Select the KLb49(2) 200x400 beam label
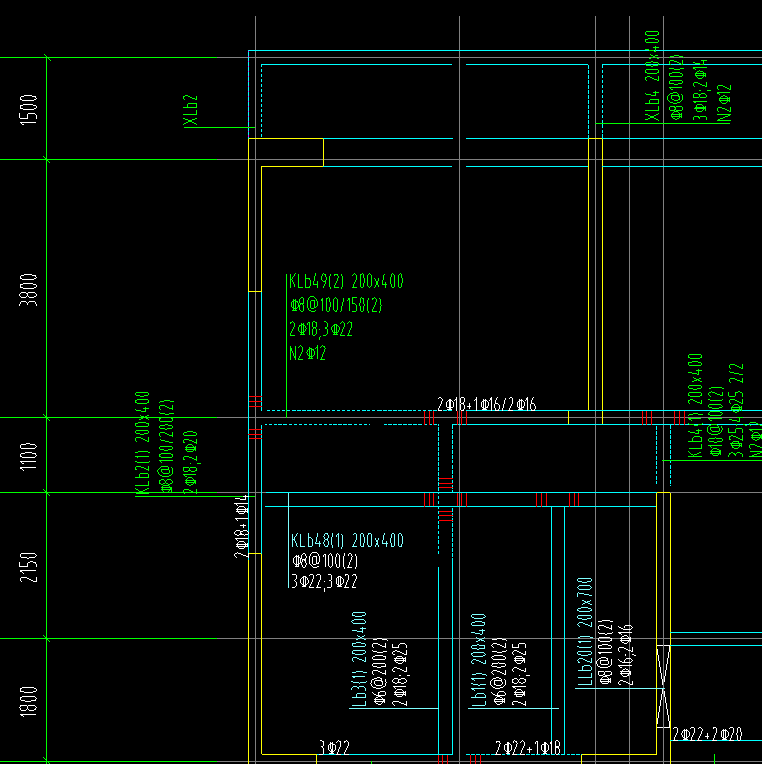Image resolution: width=762 pixels, height=764 pixels. (x=346, y=281)
